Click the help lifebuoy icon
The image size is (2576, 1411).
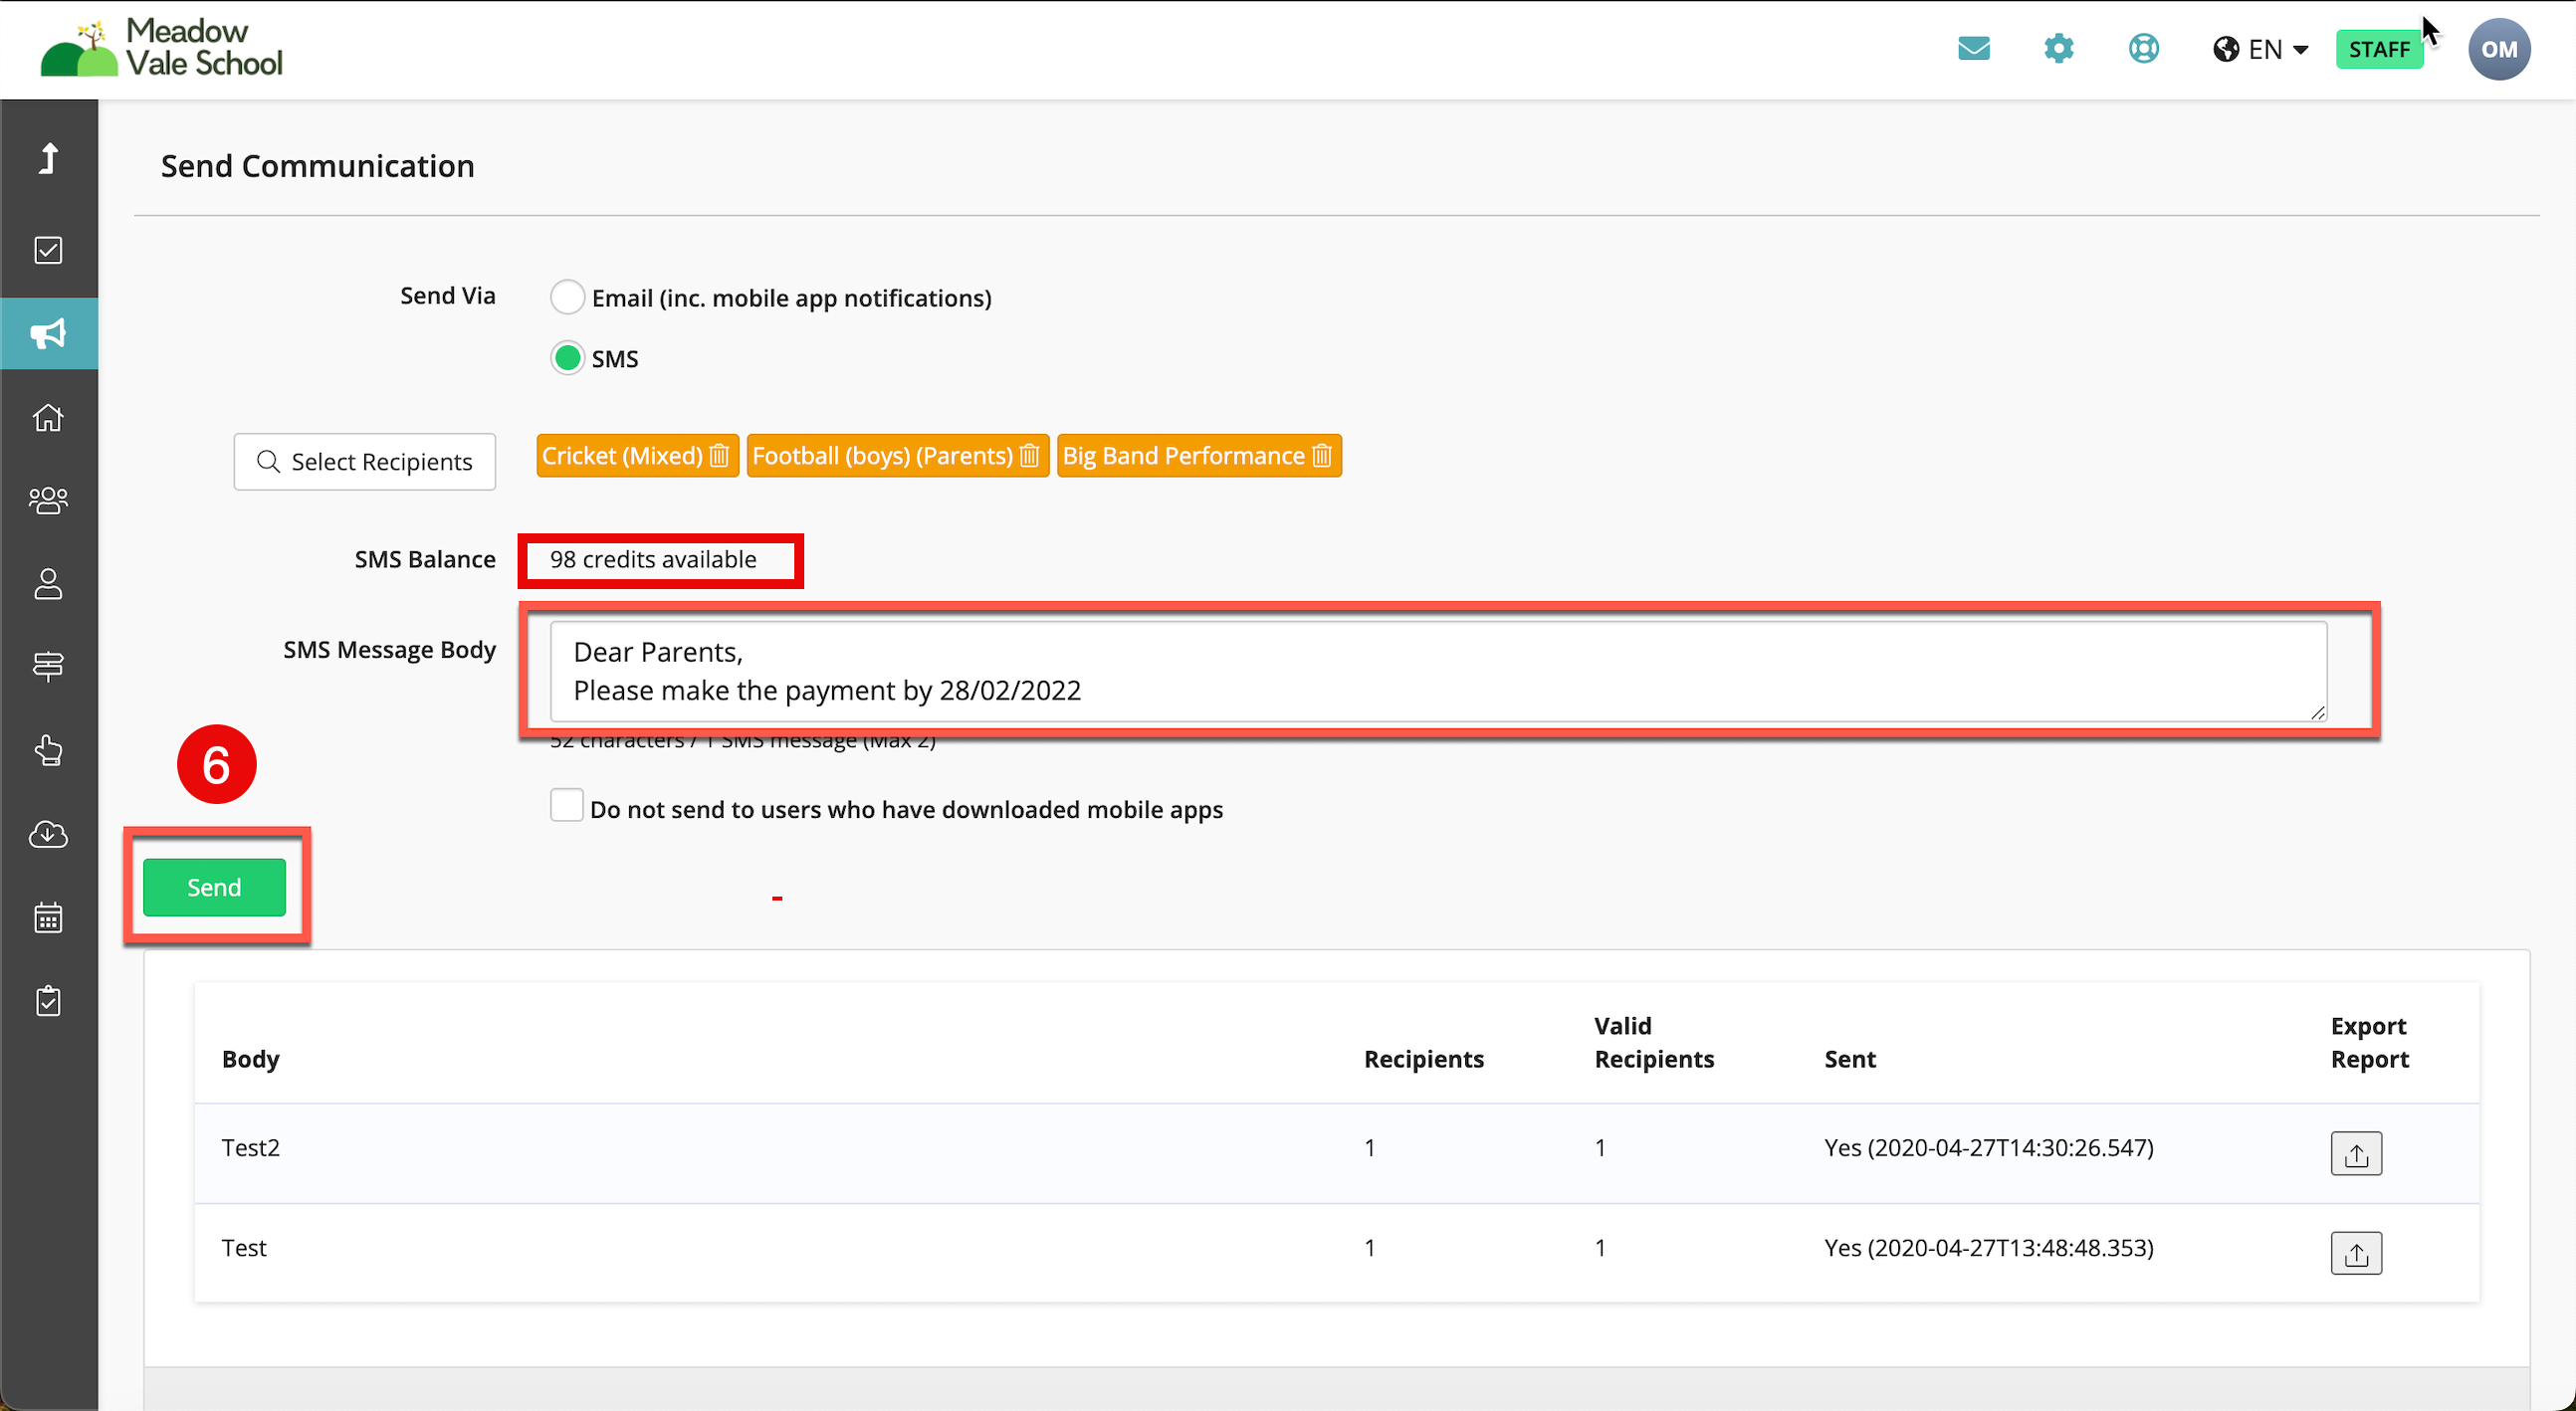point(2143,49)
